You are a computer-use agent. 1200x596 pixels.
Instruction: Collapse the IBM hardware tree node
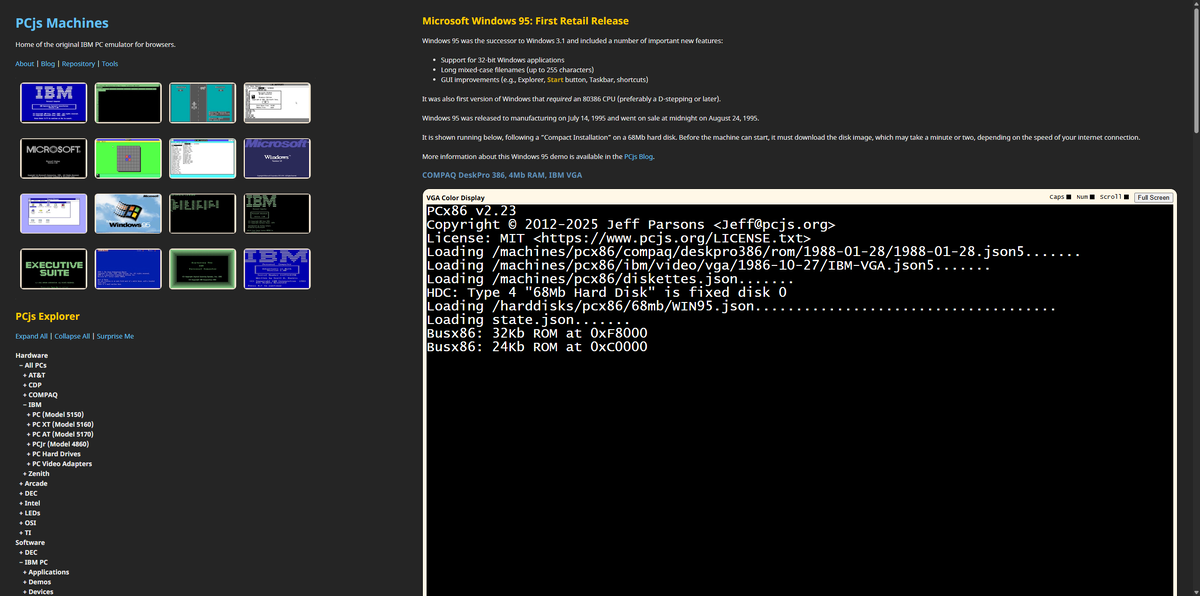[32, 405]
